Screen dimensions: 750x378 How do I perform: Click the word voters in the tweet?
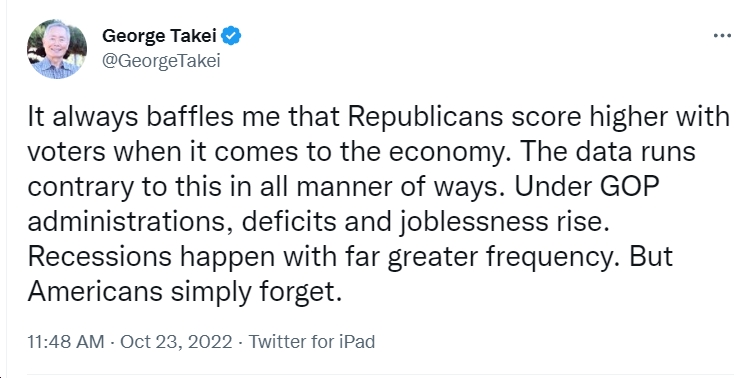(x=66, y=153)
